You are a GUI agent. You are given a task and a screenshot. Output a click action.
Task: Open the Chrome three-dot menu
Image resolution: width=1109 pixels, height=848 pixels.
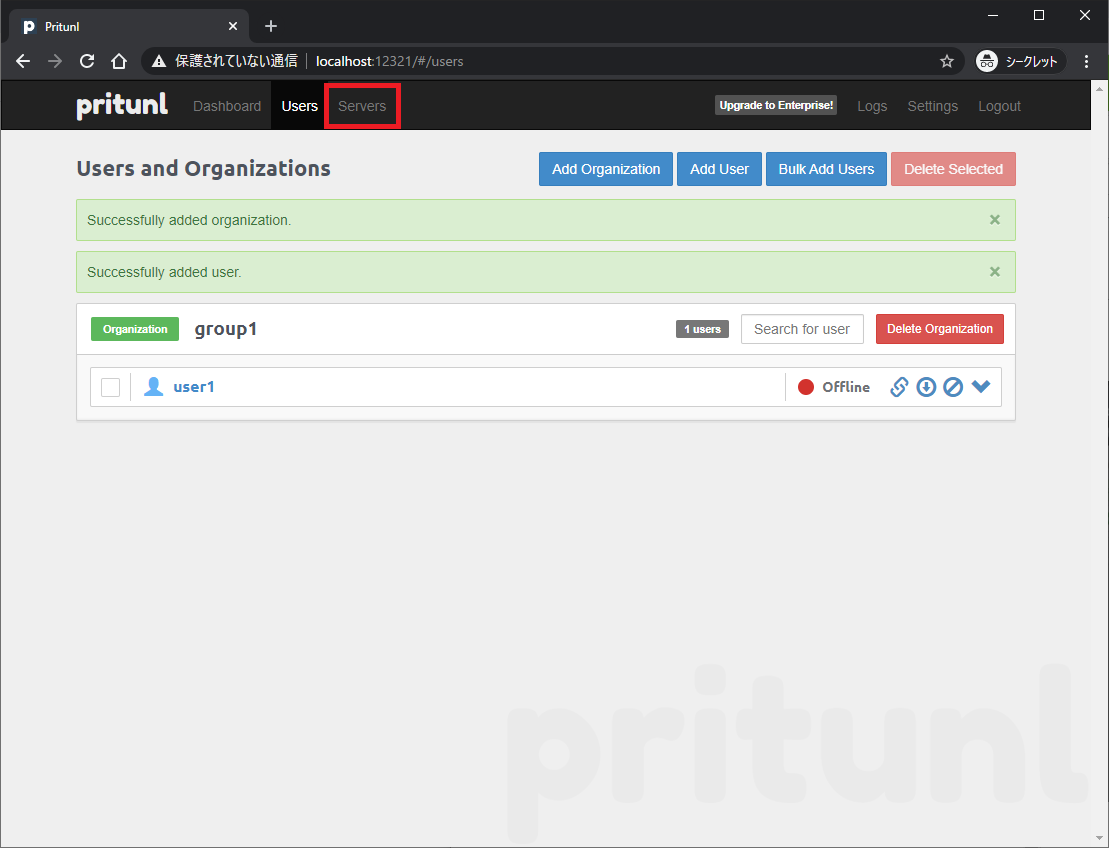coord(1086,62)
